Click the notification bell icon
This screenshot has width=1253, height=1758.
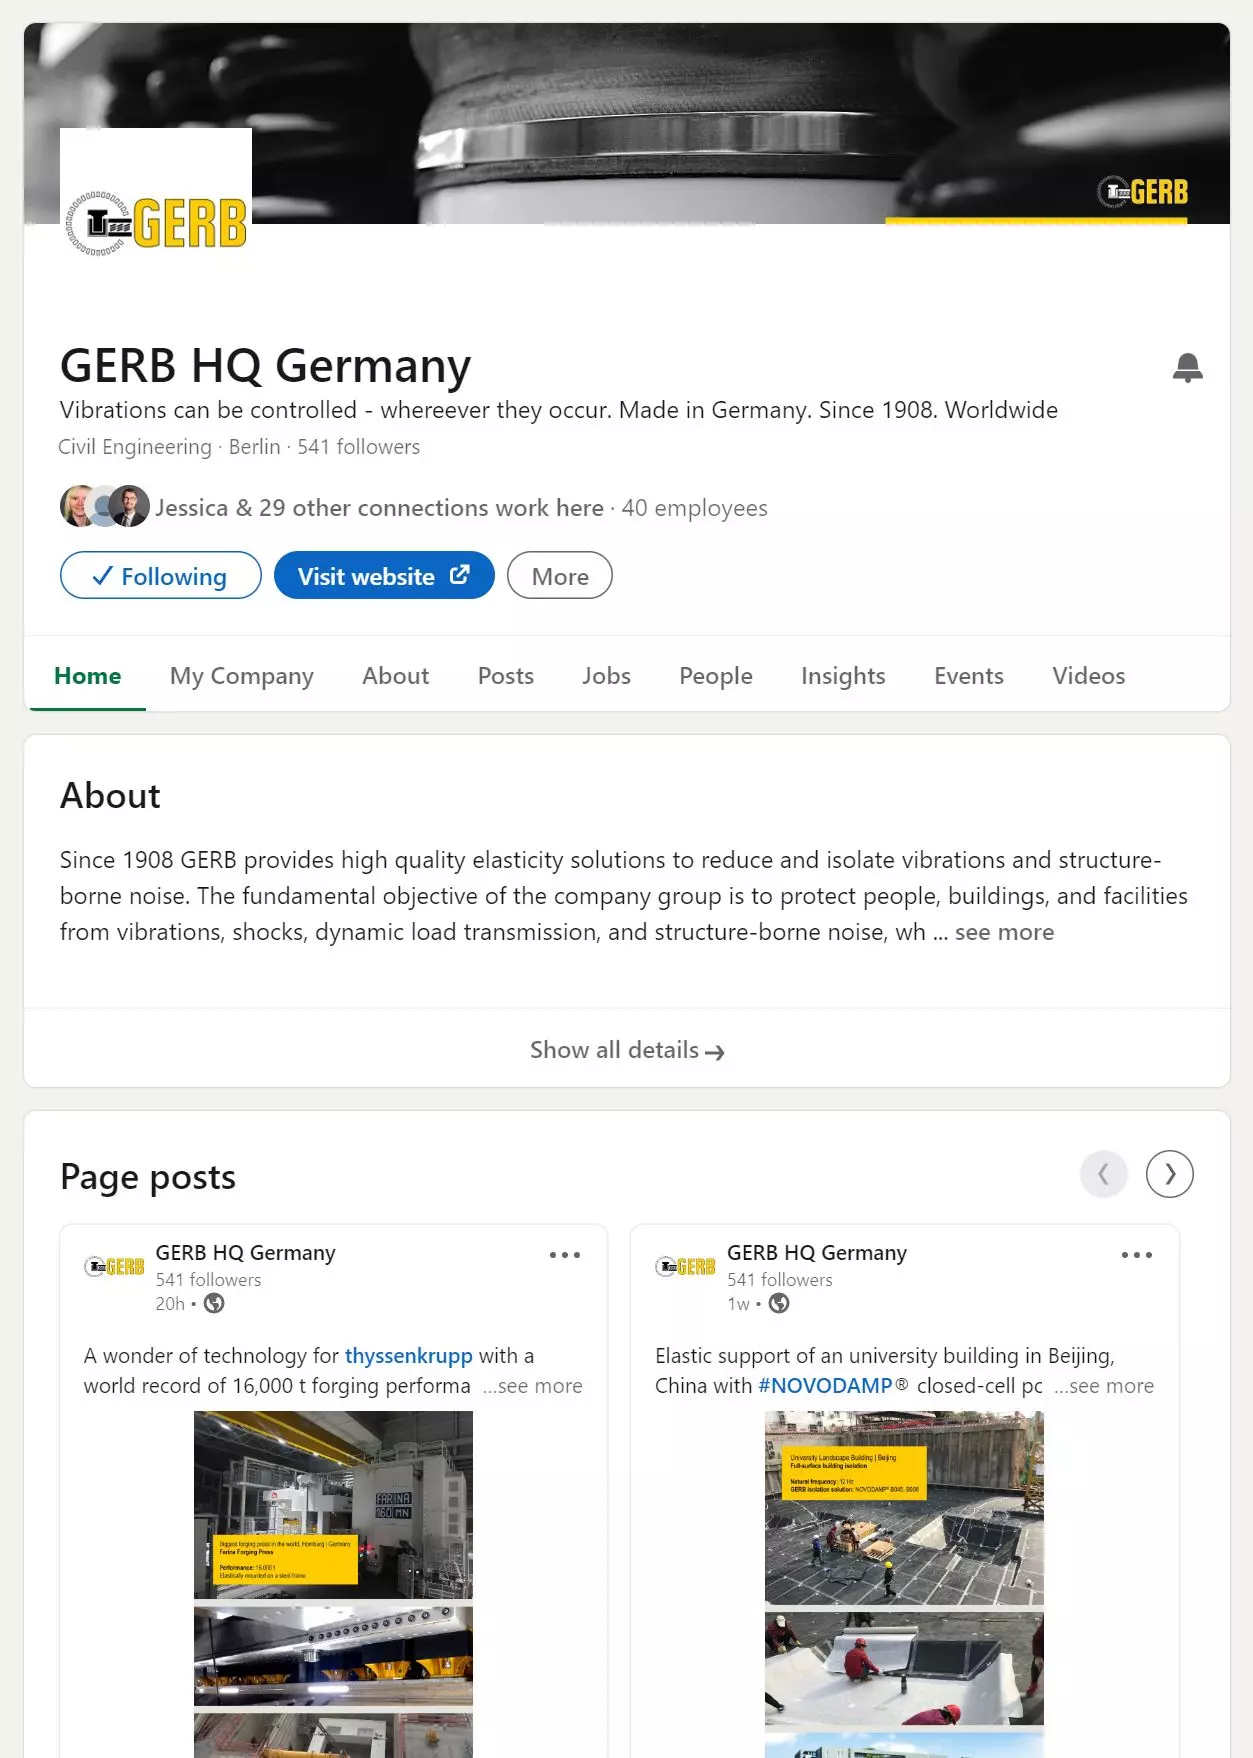pos(1187,368)
